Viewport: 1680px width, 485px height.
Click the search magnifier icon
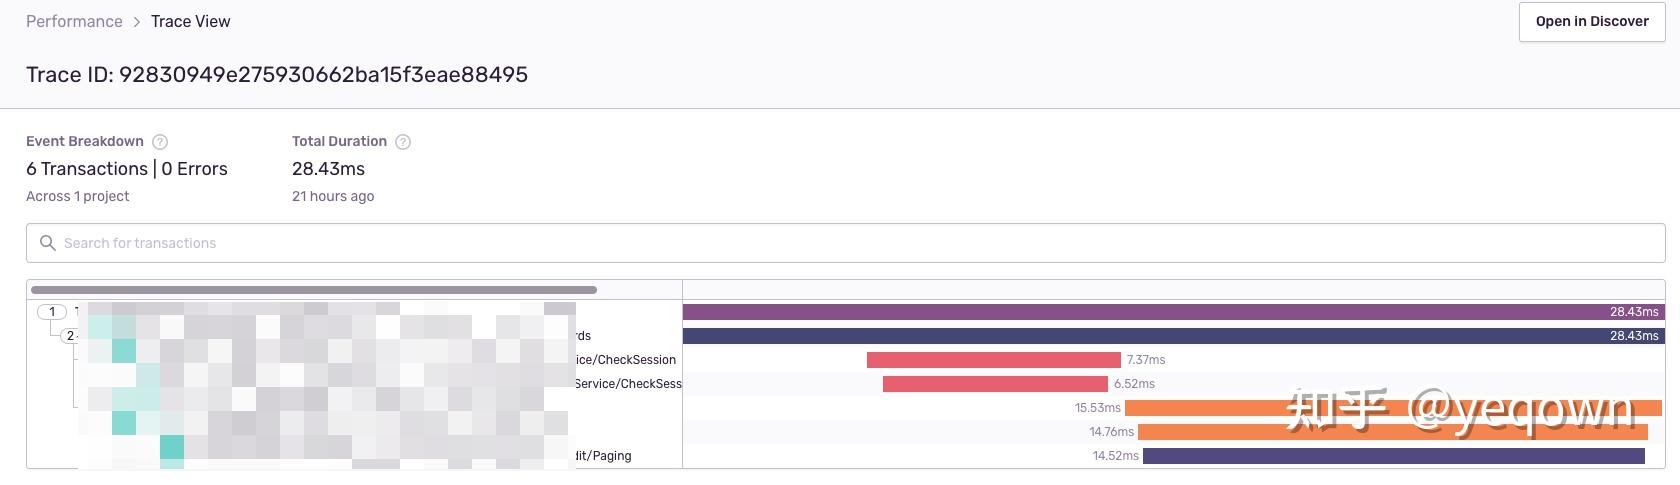tap(47, 243)
